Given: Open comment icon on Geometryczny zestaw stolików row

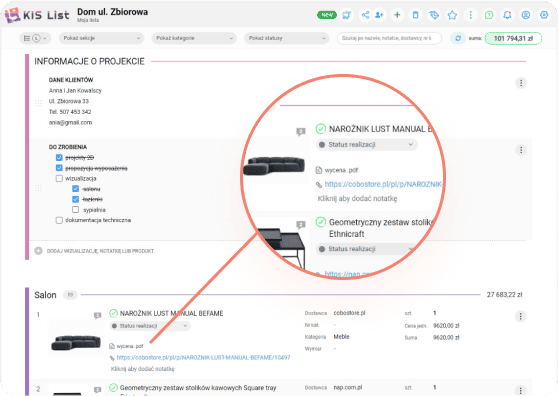Looking at the screenshot, I should click(98, 390).
